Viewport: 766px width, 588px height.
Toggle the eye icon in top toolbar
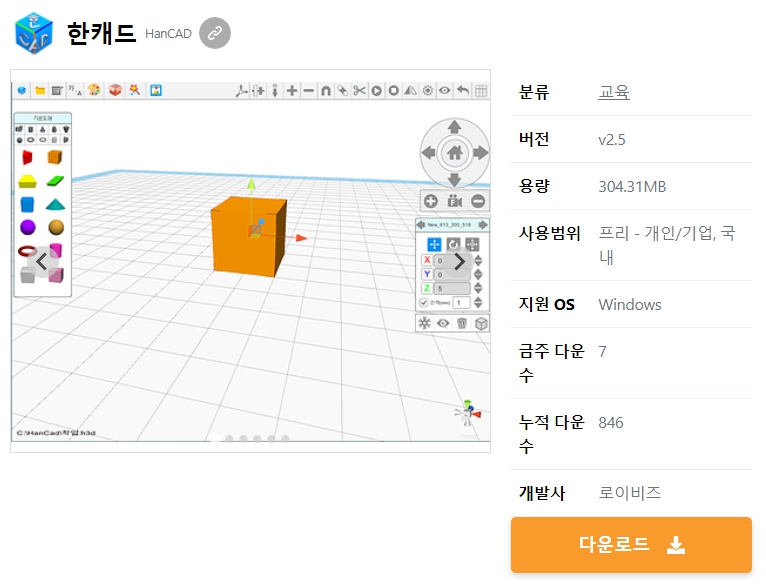445,90
